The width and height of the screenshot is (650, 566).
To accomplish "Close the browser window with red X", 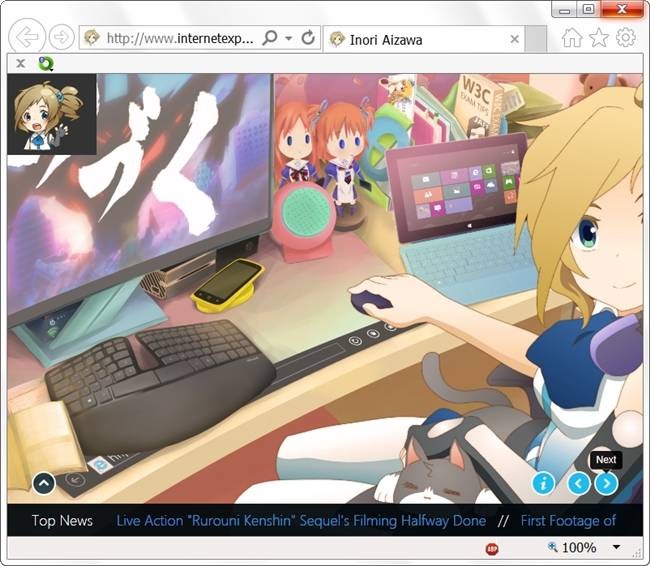I will click(622, 10).
